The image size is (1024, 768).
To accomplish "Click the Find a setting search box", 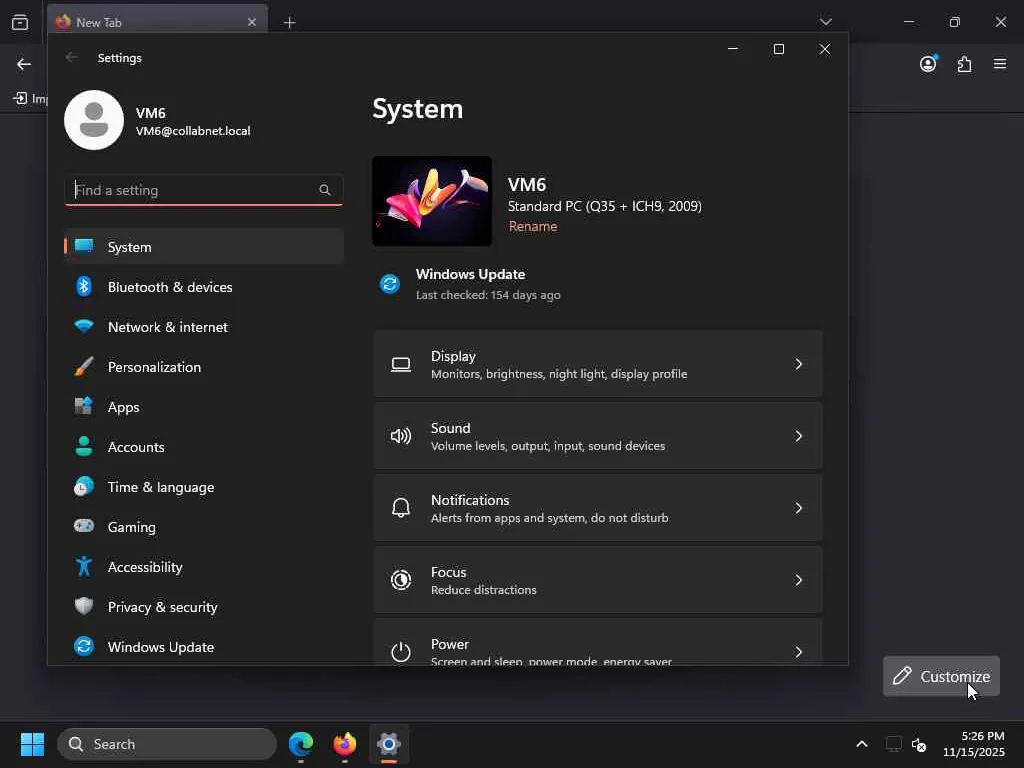I will [x=204, y=190].
